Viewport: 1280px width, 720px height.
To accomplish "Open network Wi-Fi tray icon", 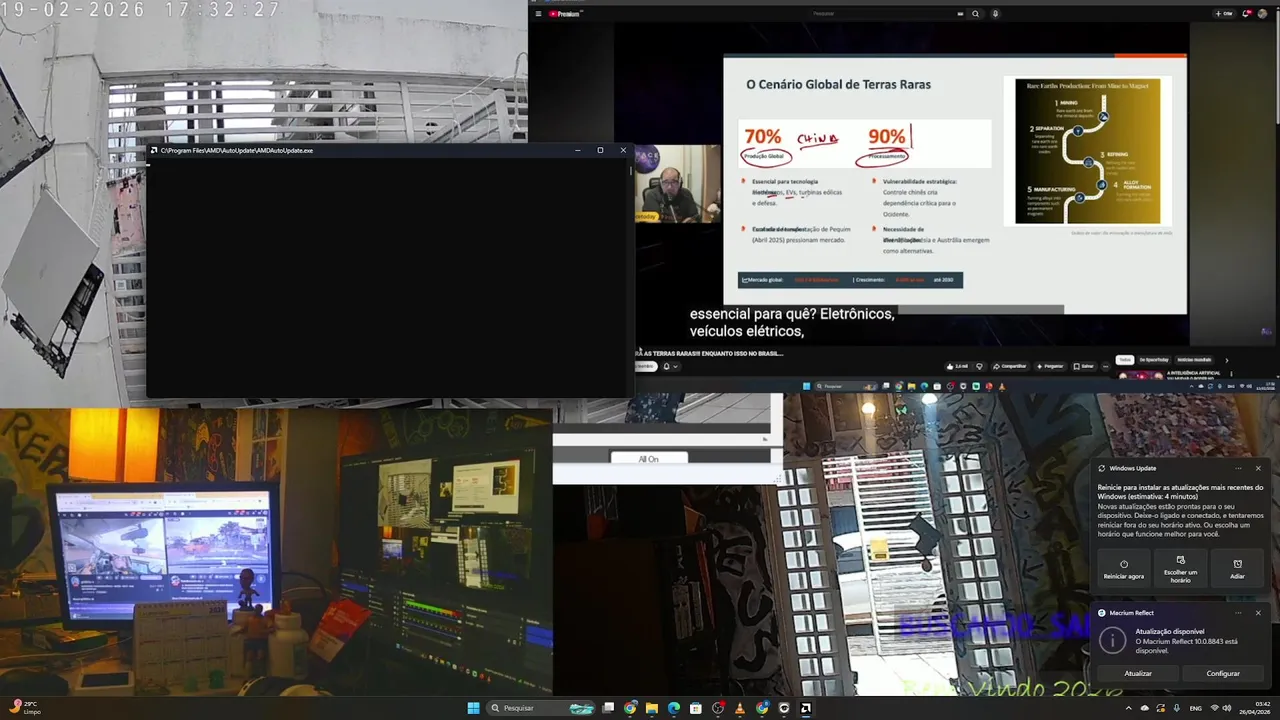I will (x=1215, y=708).
